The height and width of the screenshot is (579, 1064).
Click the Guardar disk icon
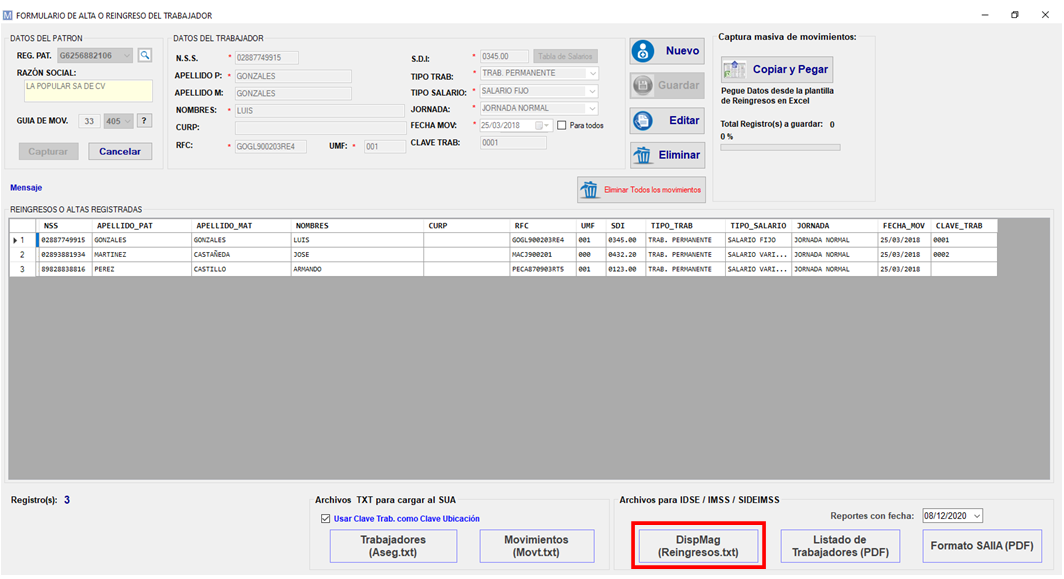pos(643,86)
